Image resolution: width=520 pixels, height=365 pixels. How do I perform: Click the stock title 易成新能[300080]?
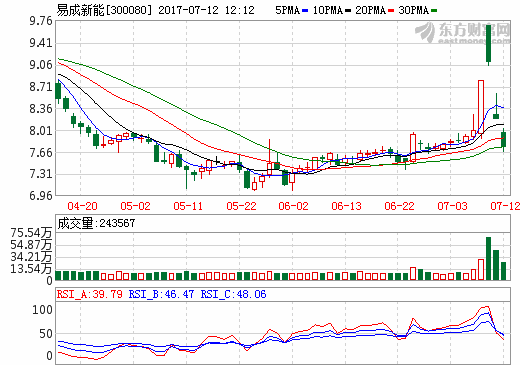104,10
